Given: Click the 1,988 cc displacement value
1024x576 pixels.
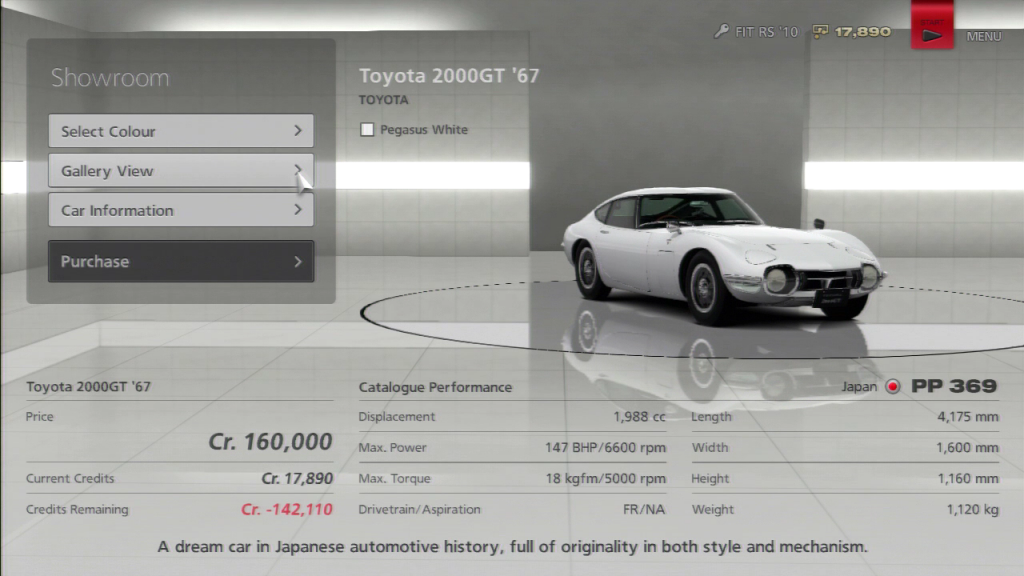Looking at the screenshot, I should 639,417.
